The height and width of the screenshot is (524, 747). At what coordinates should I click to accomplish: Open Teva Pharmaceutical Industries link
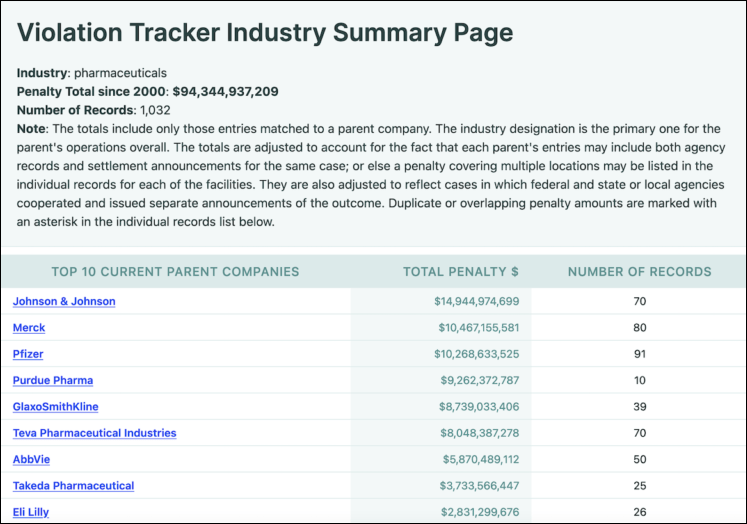point(94,433)
